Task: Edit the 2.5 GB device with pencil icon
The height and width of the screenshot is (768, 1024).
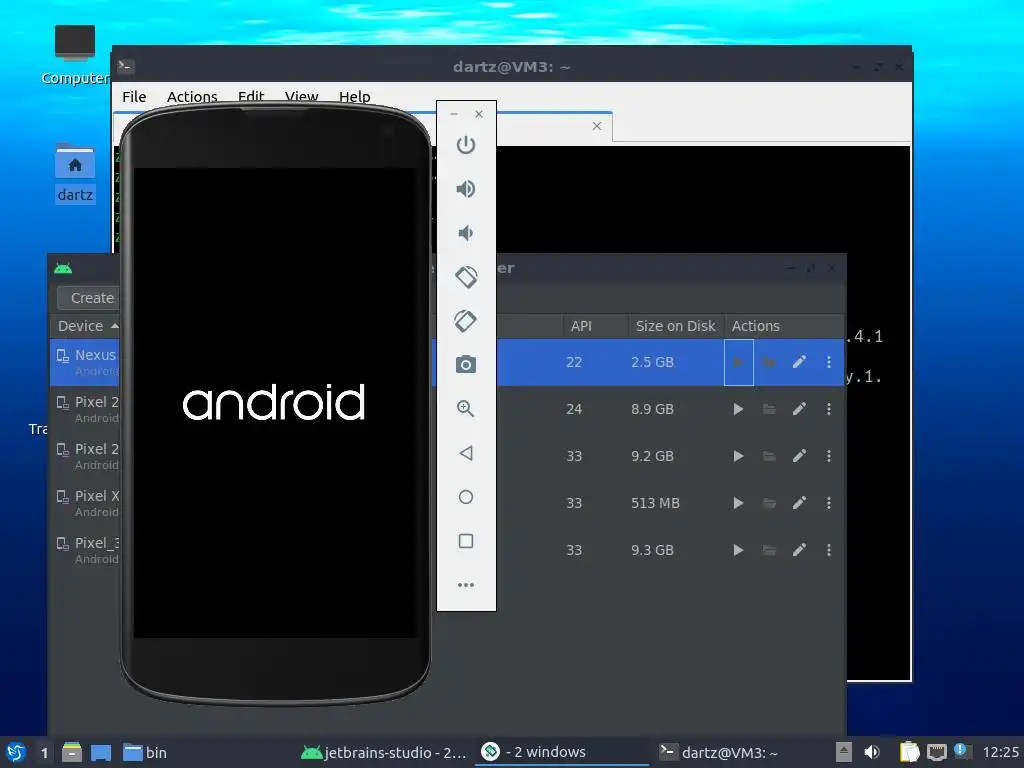Action: pos(799,362)
